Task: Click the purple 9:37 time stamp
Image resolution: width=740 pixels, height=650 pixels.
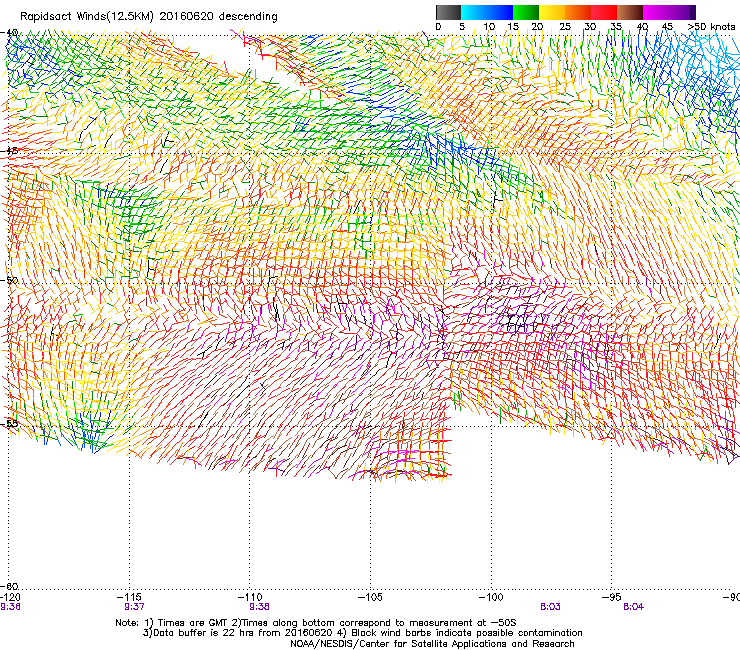Action: 135,607
